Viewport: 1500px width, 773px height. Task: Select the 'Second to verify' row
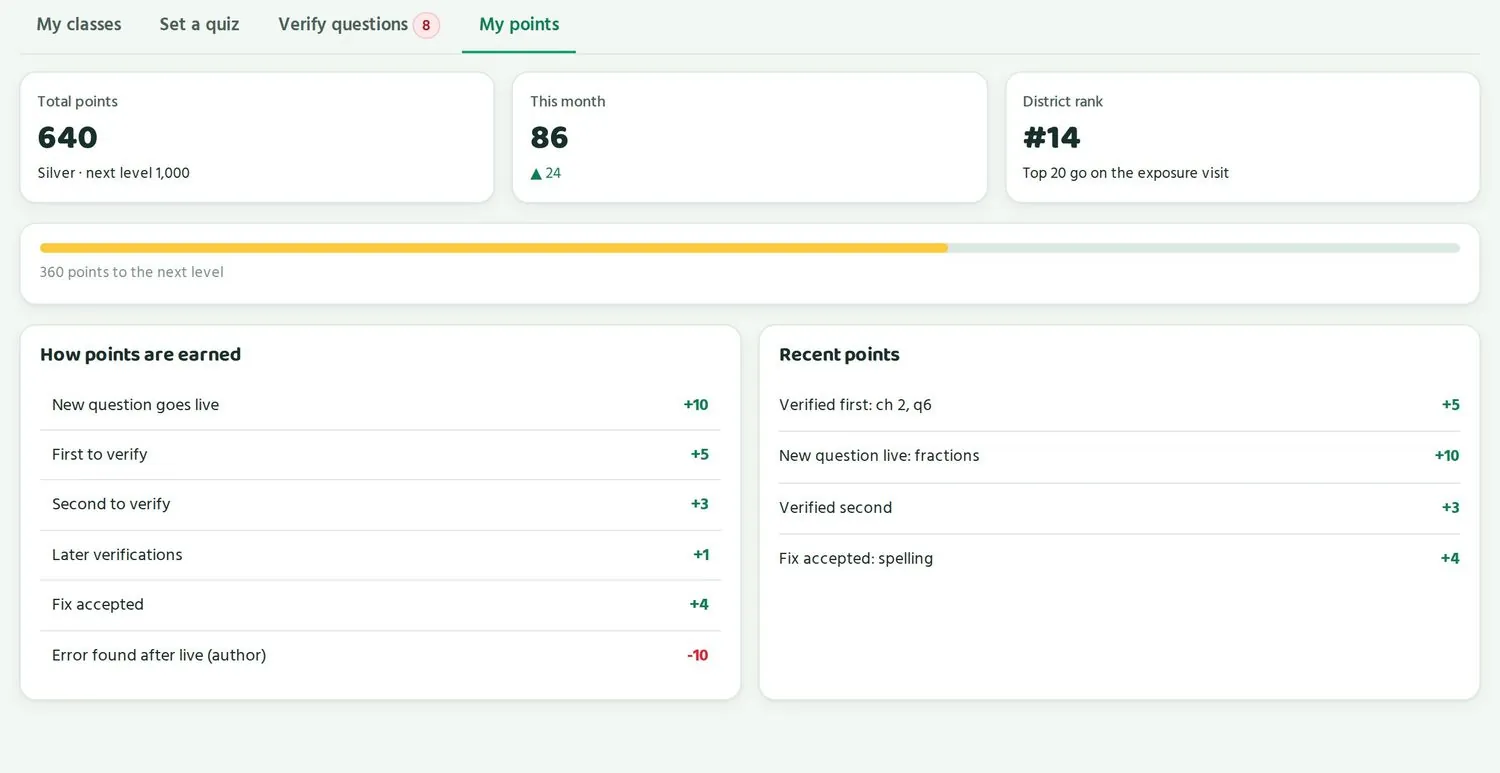pos(380,505)
